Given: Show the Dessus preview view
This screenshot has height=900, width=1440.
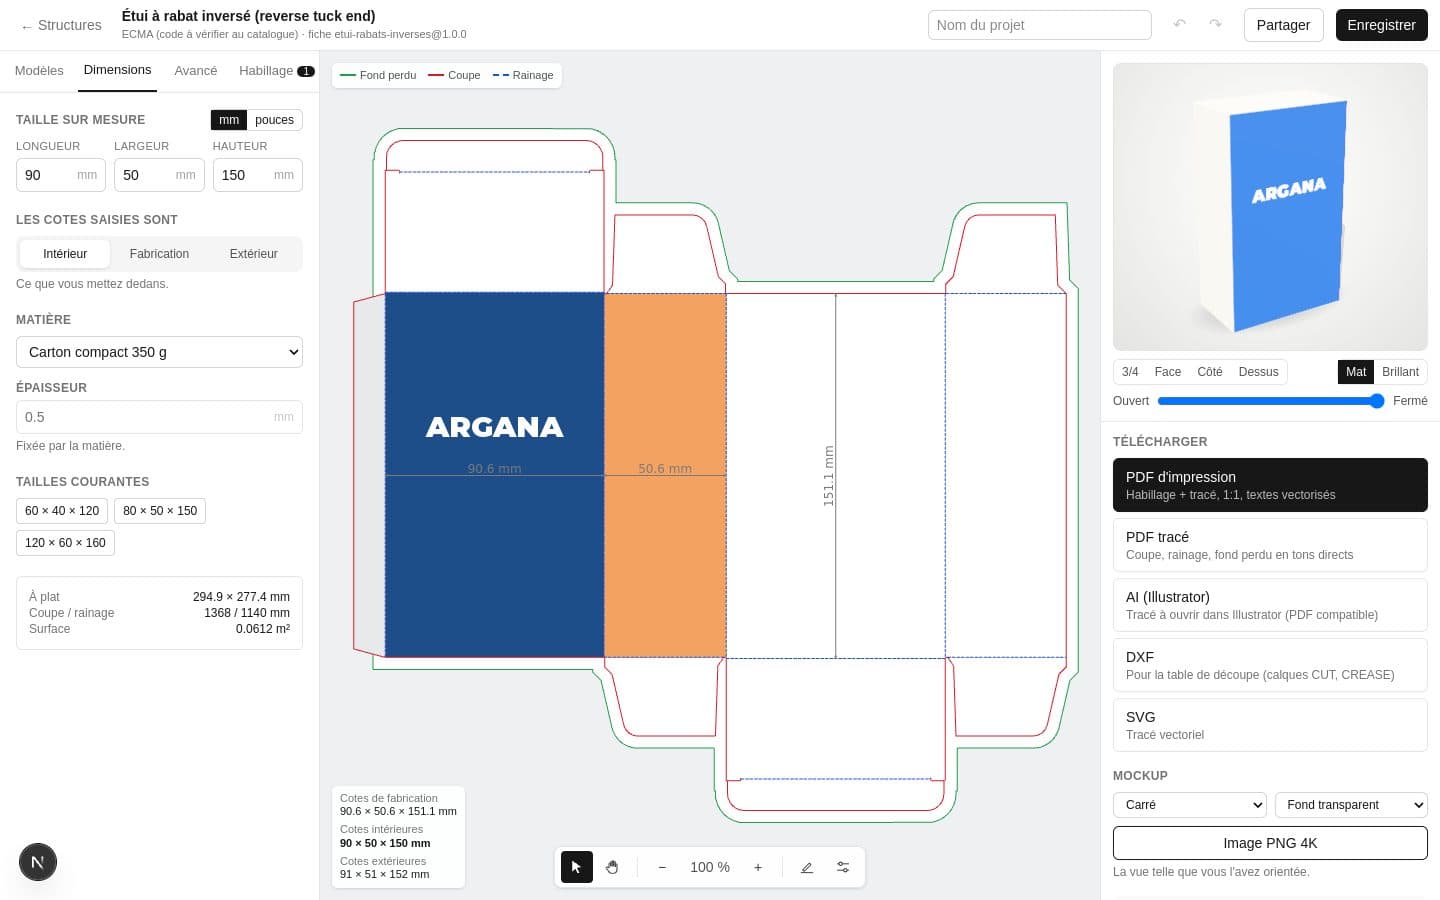Looking at the screenshot, I should (1258, 372).
